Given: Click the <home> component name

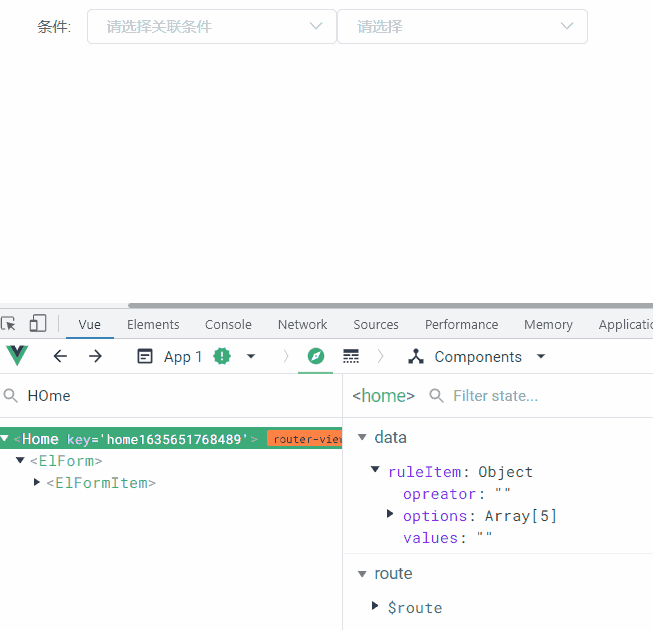Looking at the screenshot, I should pyautogui.click(x=384, y=396).
